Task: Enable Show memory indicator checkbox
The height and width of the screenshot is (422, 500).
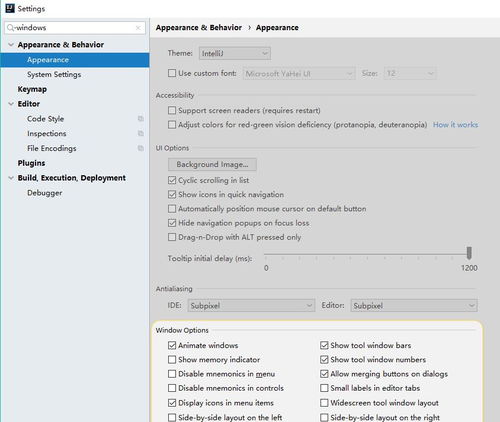Action: click(x=172, y=359)
